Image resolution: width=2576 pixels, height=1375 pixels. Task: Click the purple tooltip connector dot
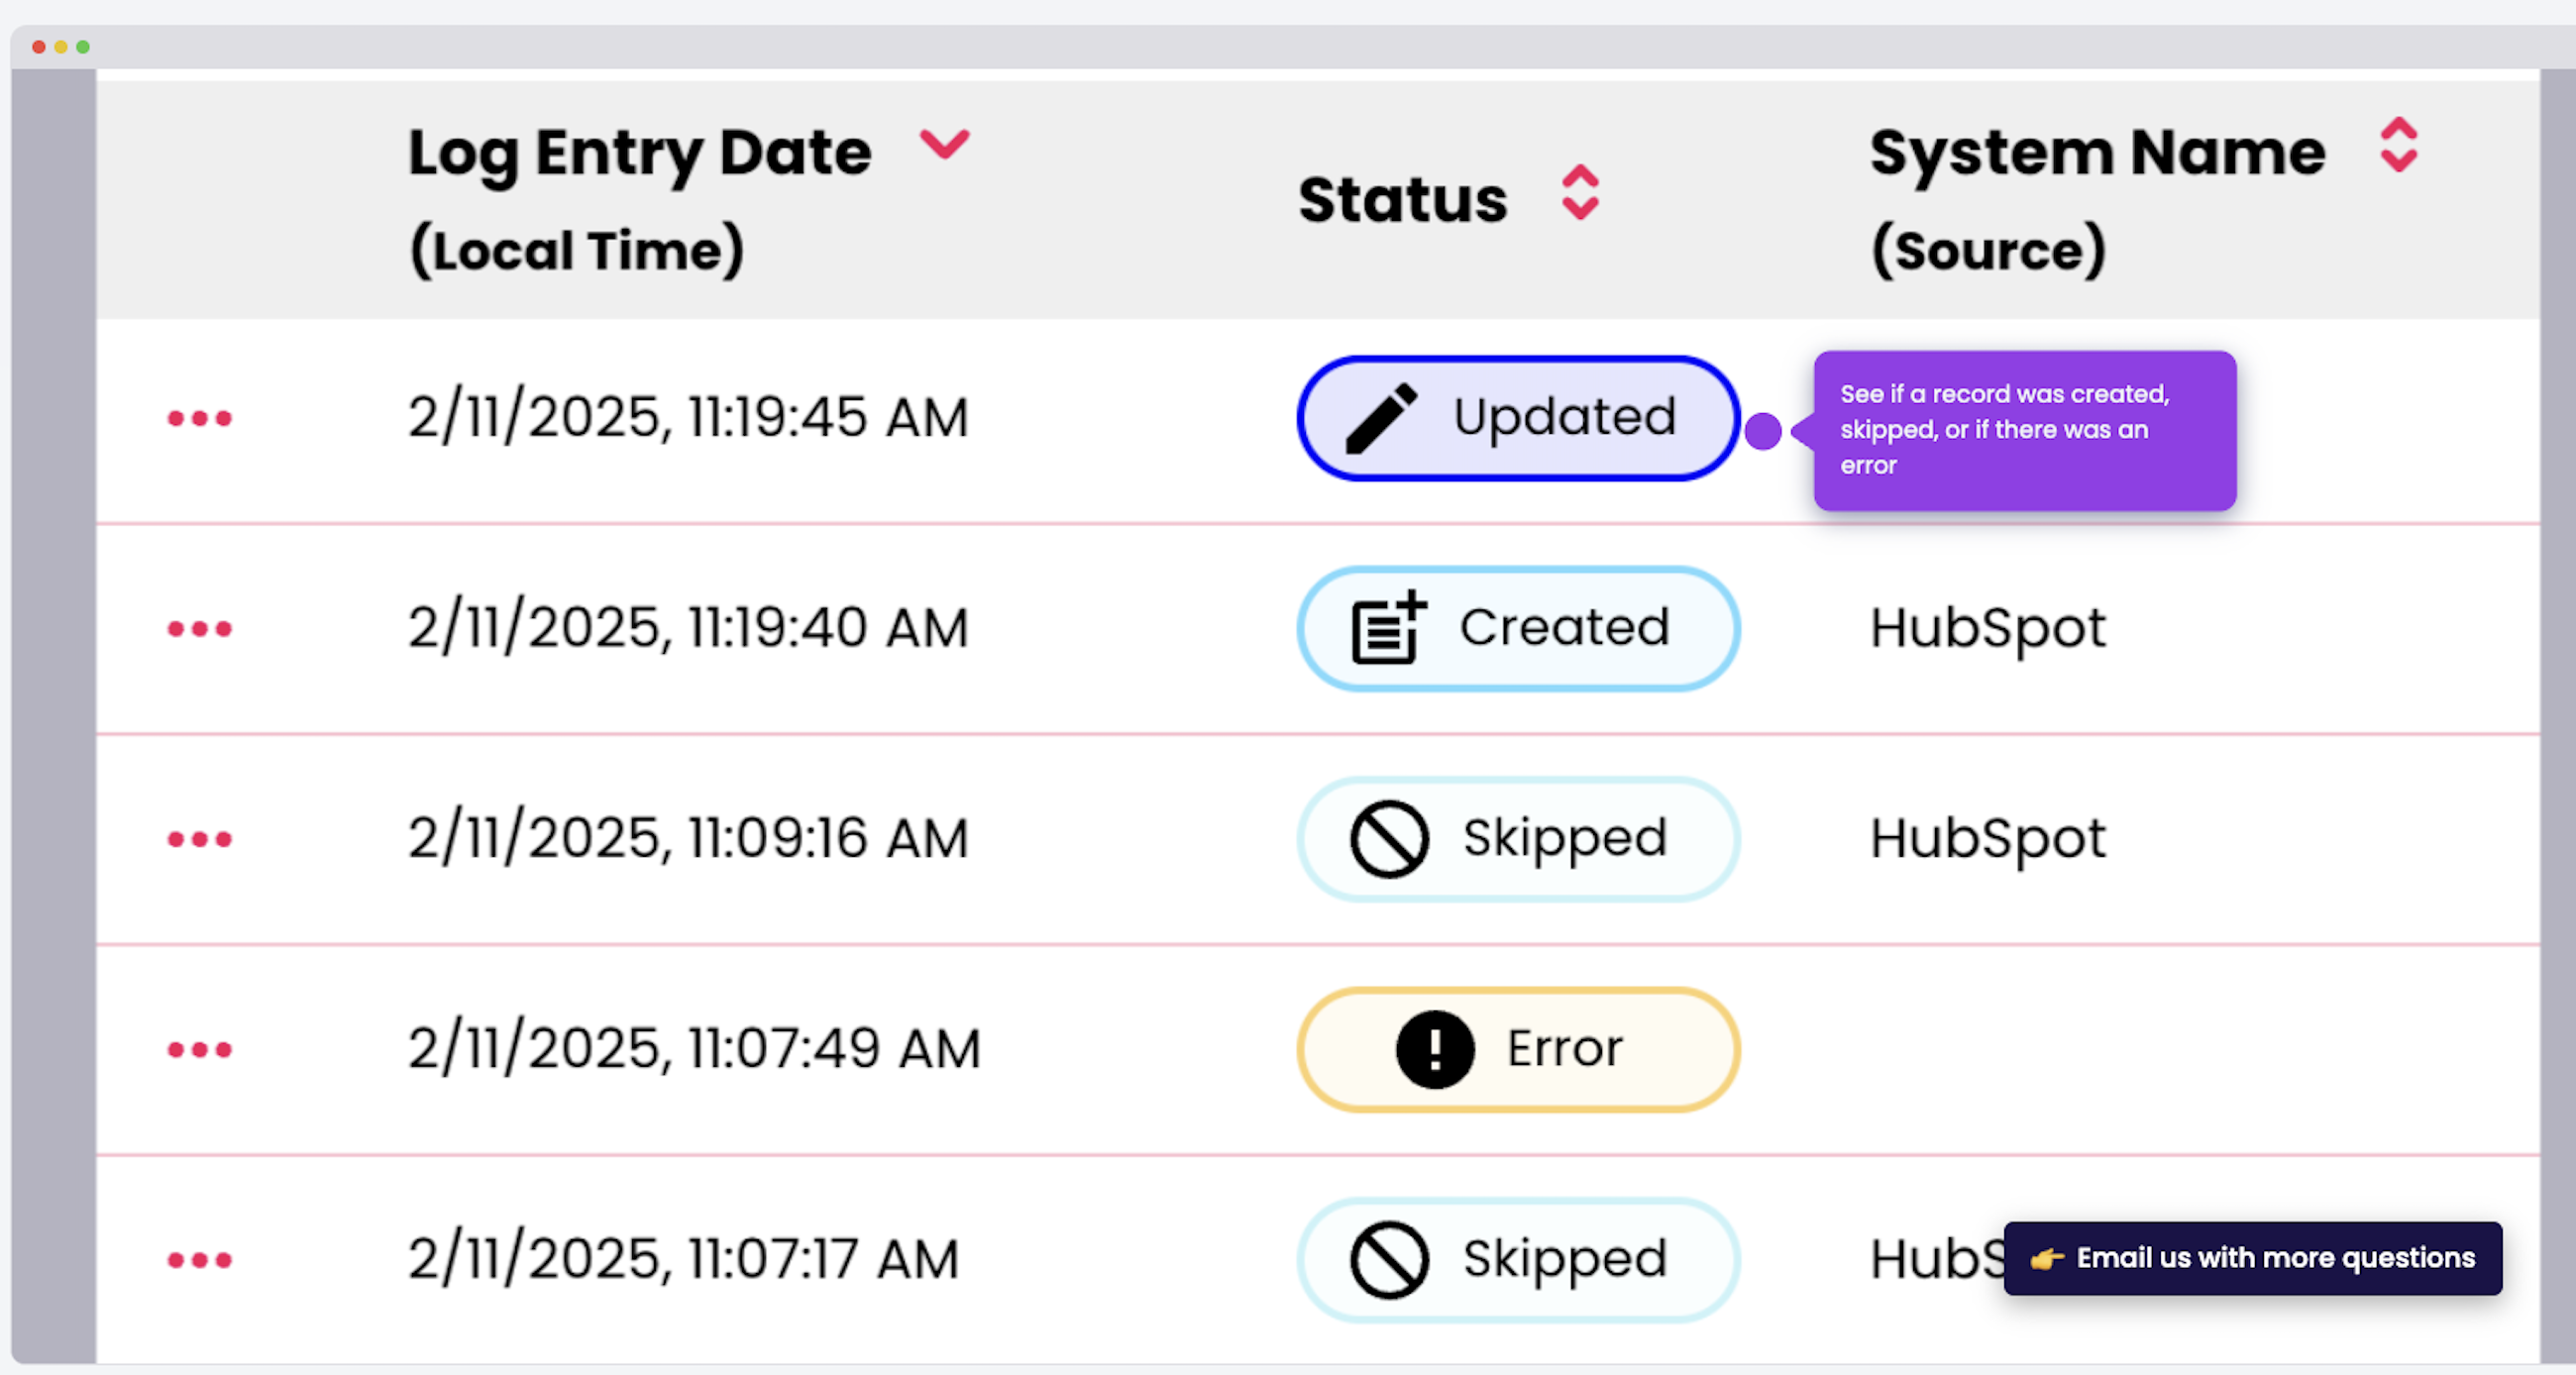[x=1764, y=432]
